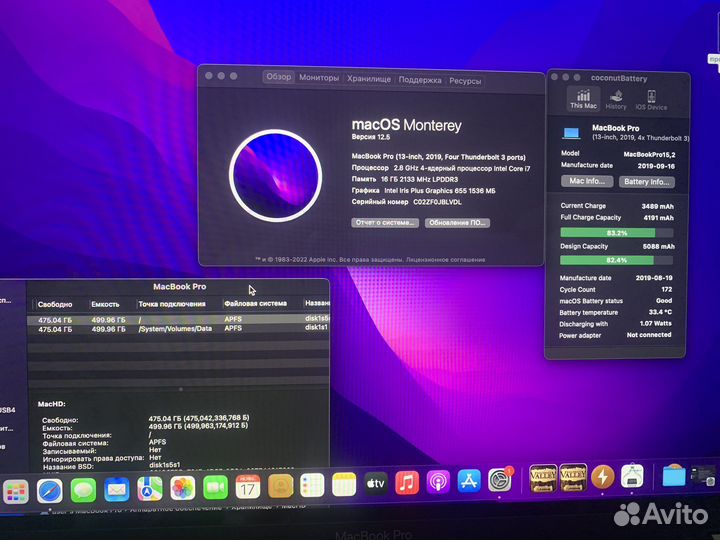
Task: Click the 16 ГБ 2133 MHz LPDDR3 memory text
Action: (x=419, y=180)
